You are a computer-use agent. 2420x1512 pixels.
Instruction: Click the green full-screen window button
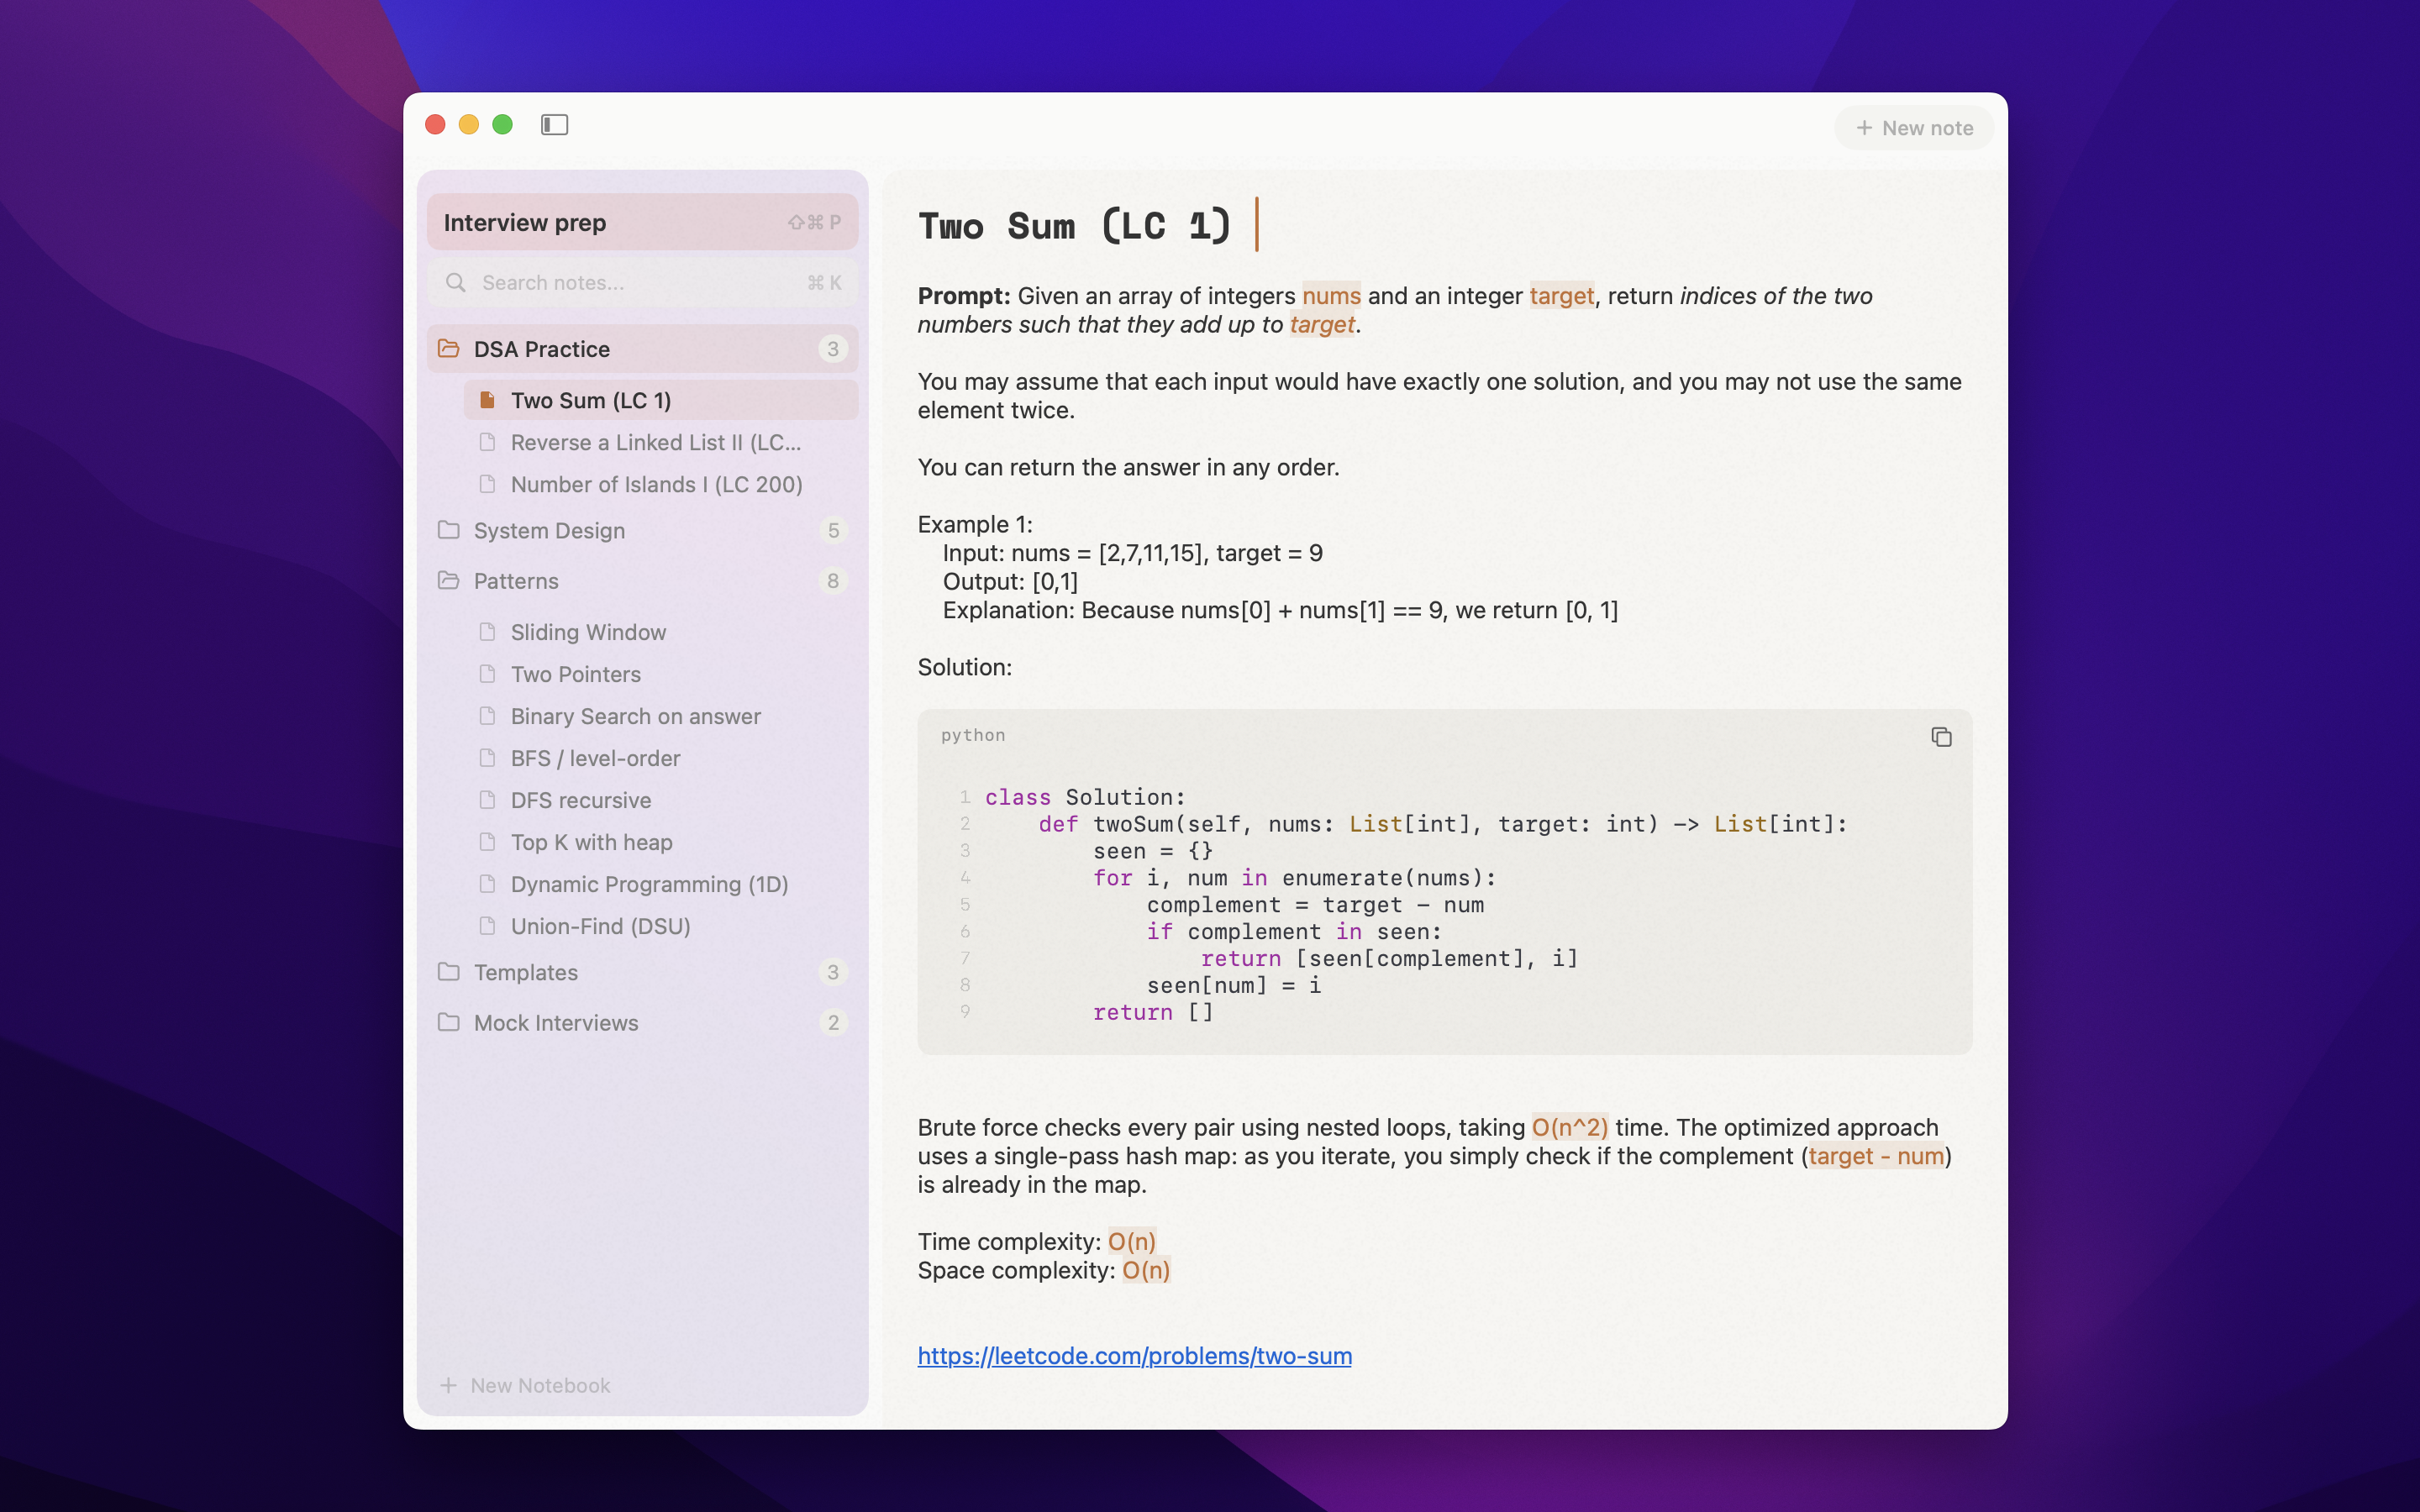pyautogui.click(x=502, y=124)
